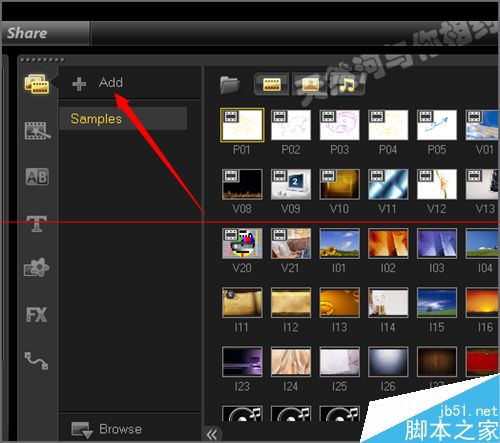
Task: Select the I16 sunset image thumbnail
Action: pyautogui.click(x=482, y=303)
